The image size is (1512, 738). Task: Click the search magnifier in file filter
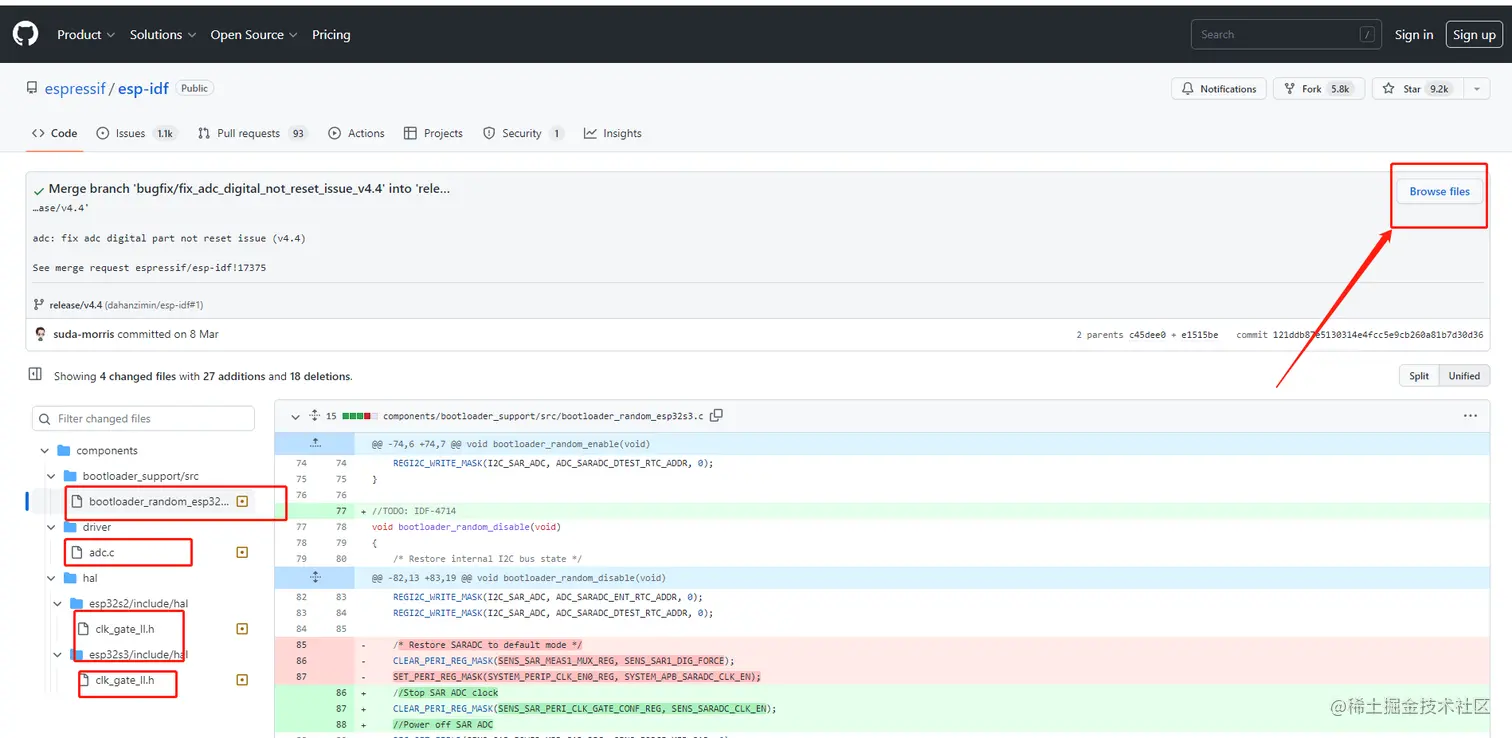45,419
